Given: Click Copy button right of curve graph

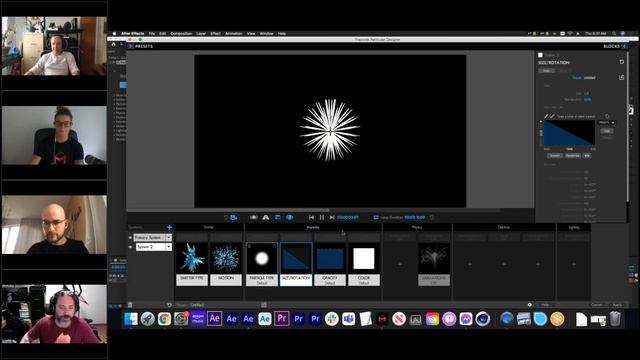Looking at the screenshot, I should tap(607, 131).
